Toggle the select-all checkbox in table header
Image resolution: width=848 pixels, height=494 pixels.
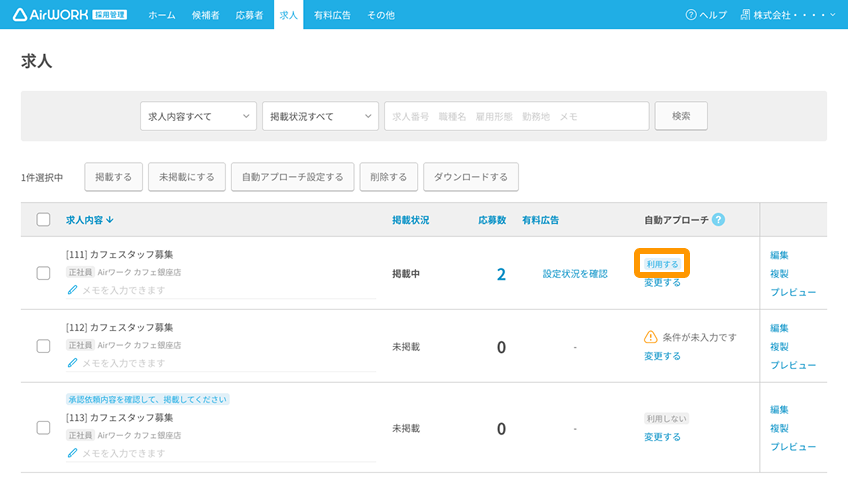43,220
